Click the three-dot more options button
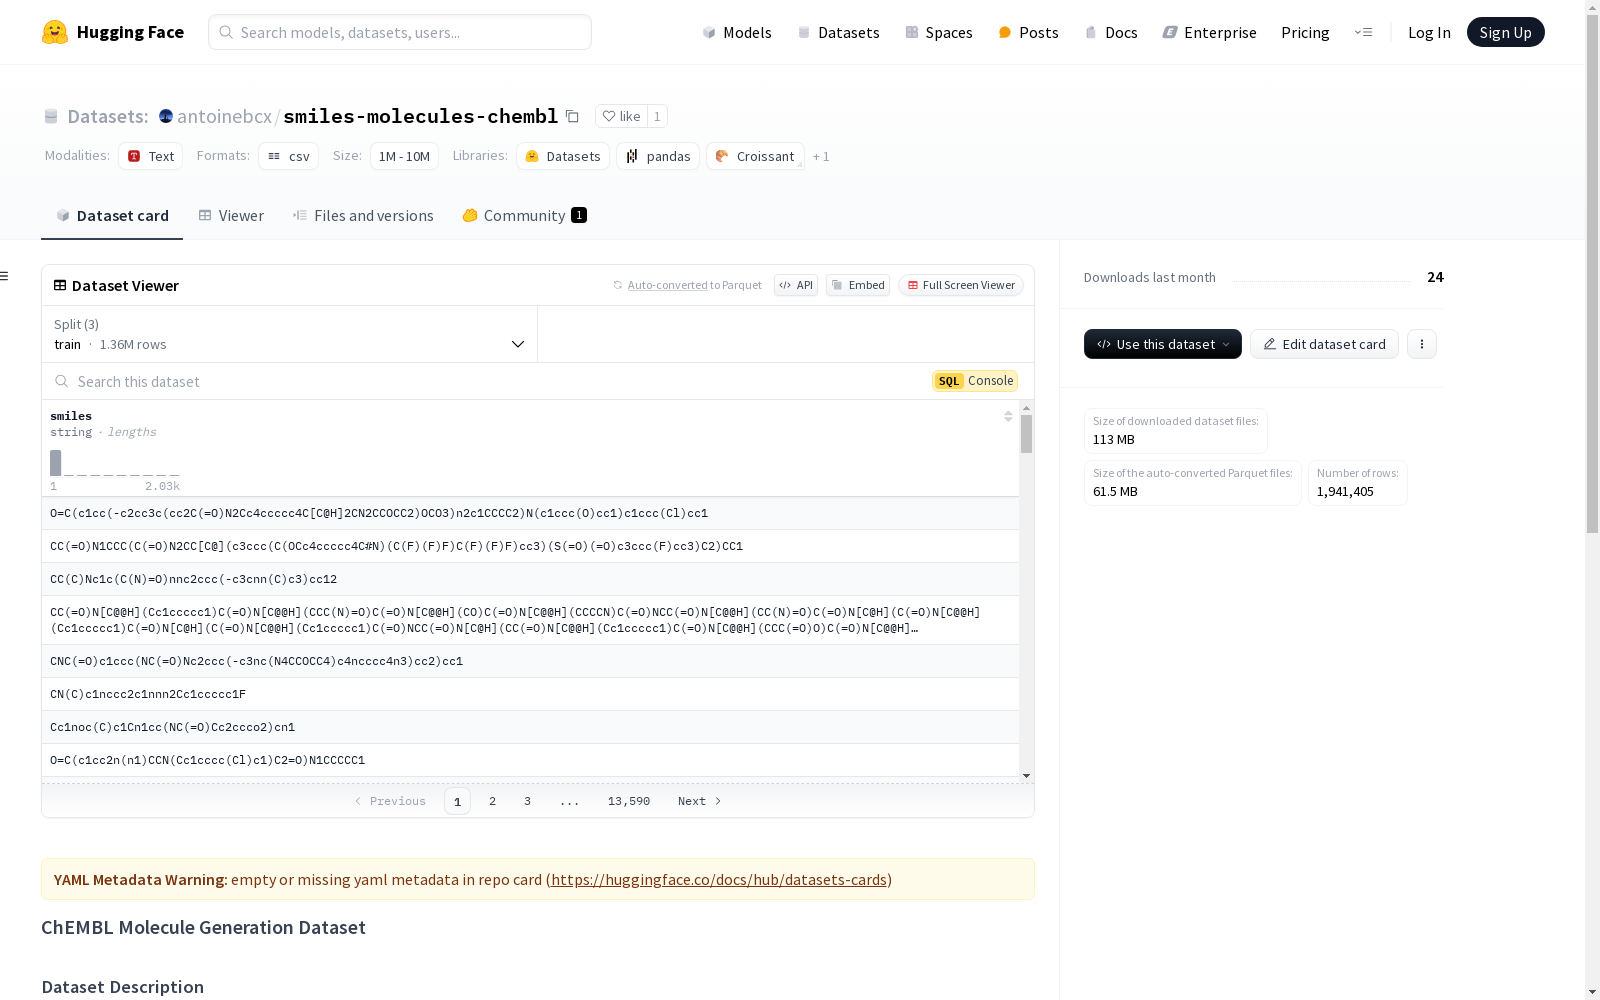The image size is (1600, 1000). click(1421, 344)
